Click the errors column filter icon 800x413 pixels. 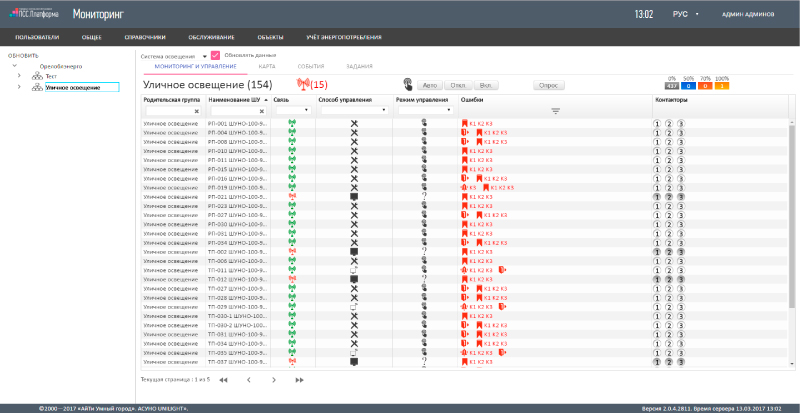tap(556, 110)
